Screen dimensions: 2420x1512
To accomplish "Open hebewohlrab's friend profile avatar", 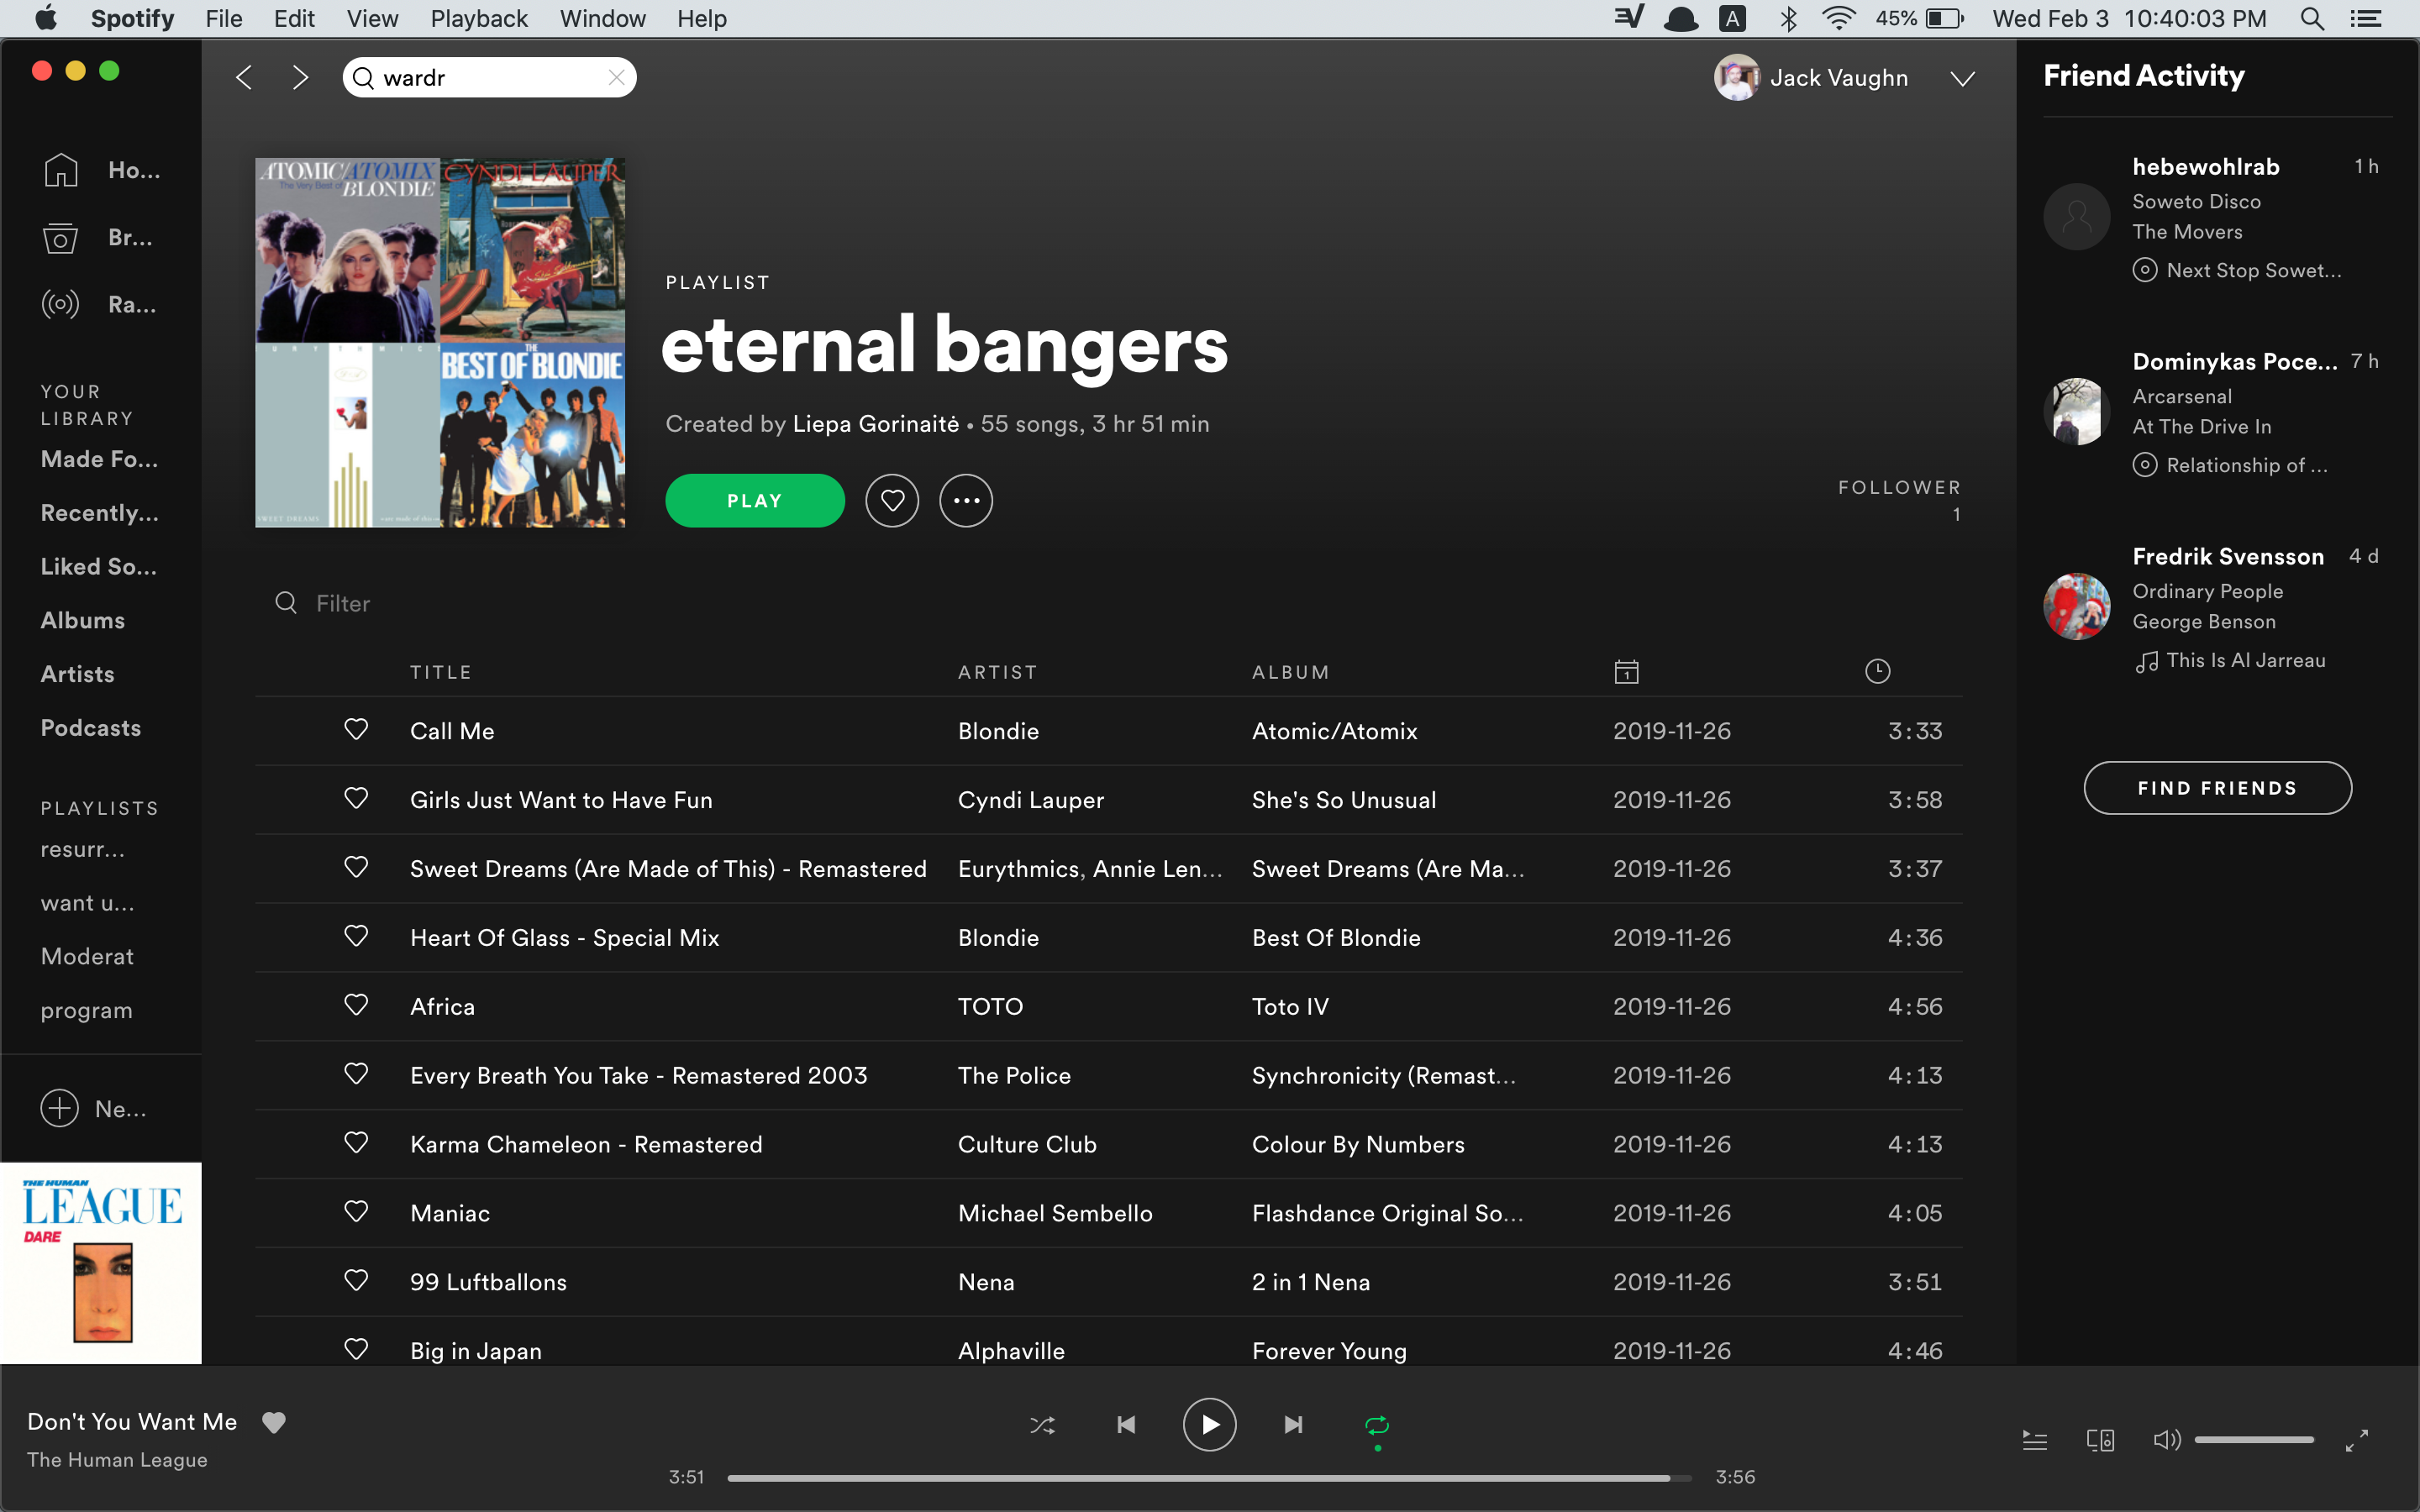I will pyautogui.click(x=2077, y=216).
